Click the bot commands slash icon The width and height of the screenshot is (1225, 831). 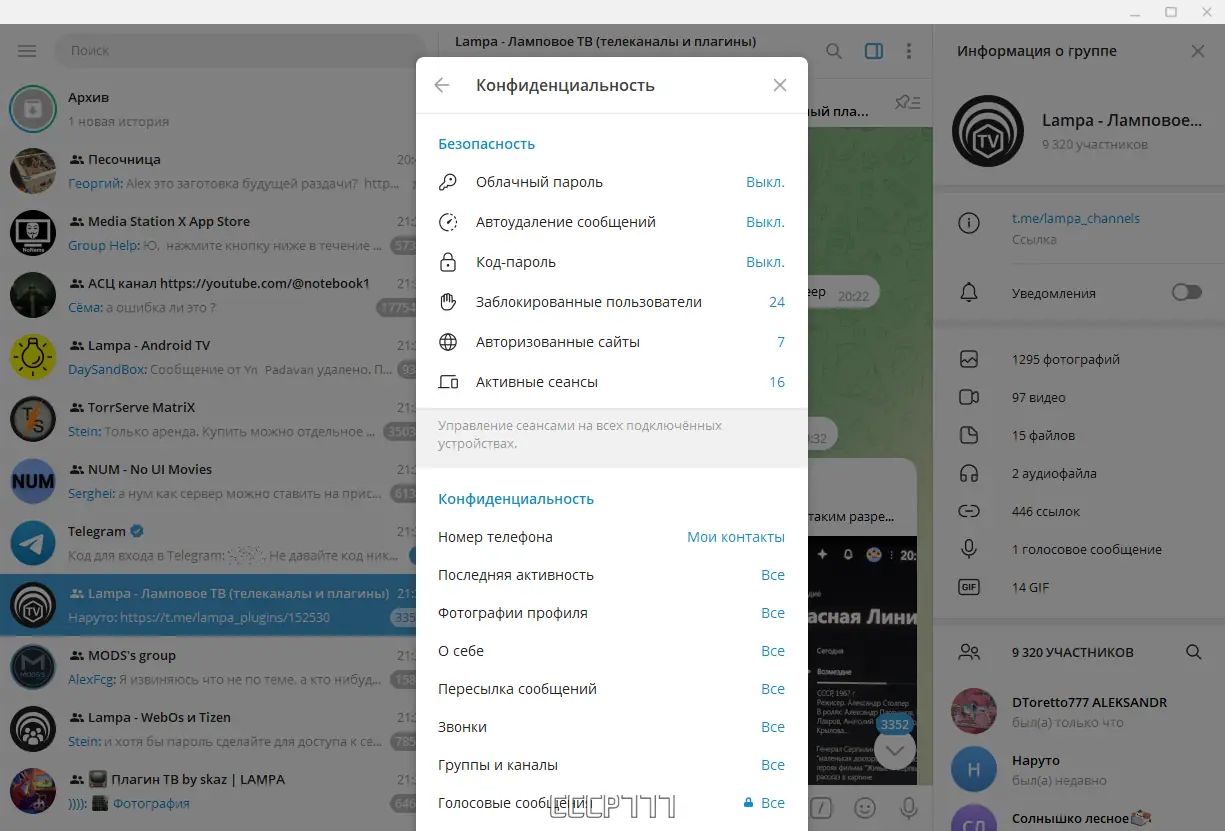coord(821,807)
